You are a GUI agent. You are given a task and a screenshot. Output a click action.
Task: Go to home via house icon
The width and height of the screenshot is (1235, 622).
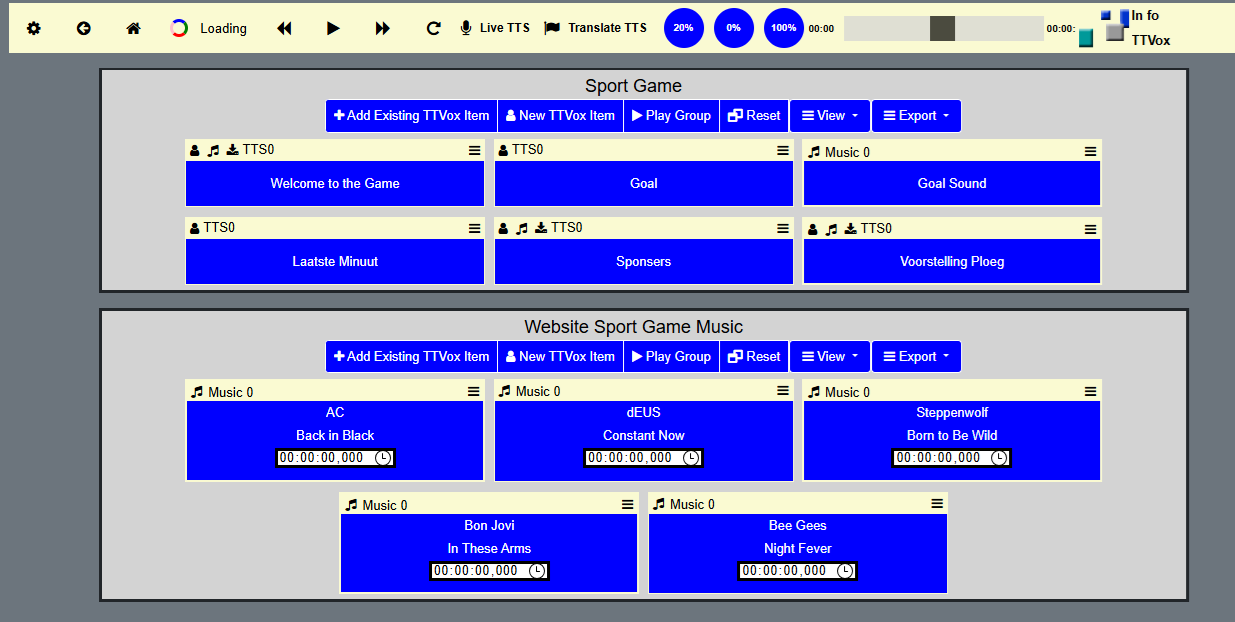[133, 28]
